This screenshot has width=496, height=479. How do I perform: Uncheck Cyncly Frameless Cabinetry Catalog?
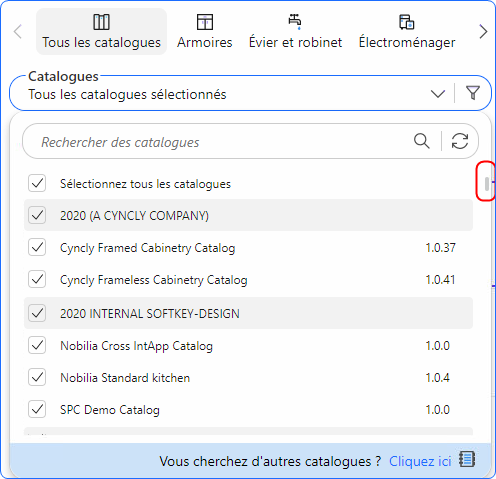tap(37, 279)
